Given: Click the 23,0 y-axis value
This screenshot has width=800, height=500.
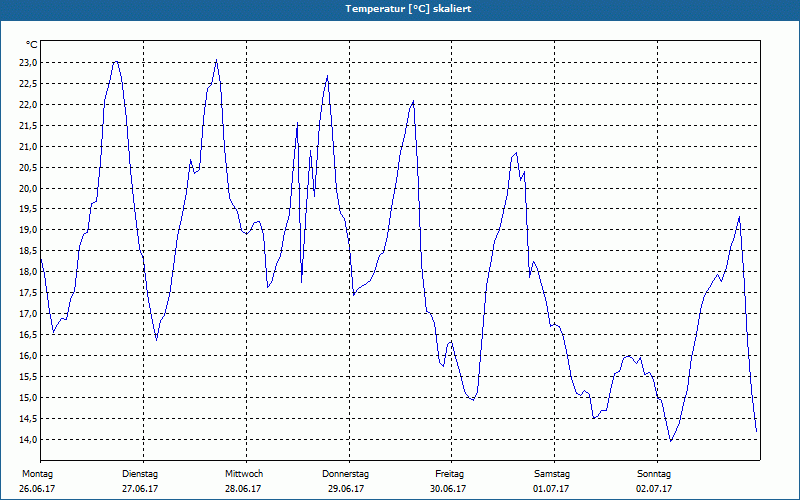Looking at the screenshot, I should [x=28, y=63].
